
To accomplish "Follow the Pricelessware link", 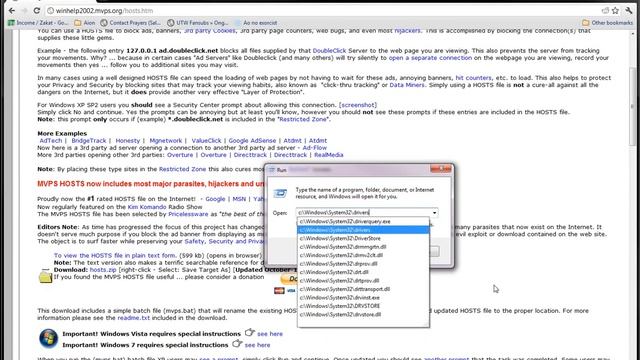I will point(188,214).
